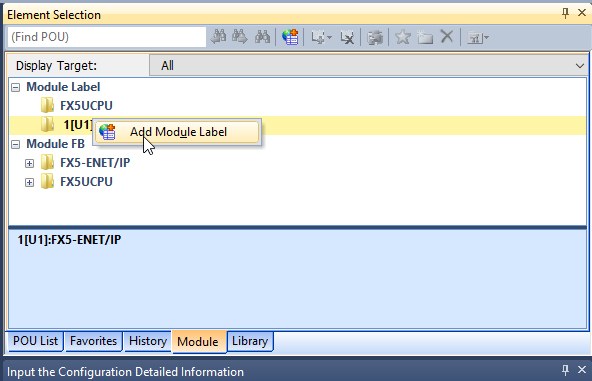592x381 pixels.
Task: Expand the FX5-ENET/IP folder under Module FB
Action: [29, 164]
